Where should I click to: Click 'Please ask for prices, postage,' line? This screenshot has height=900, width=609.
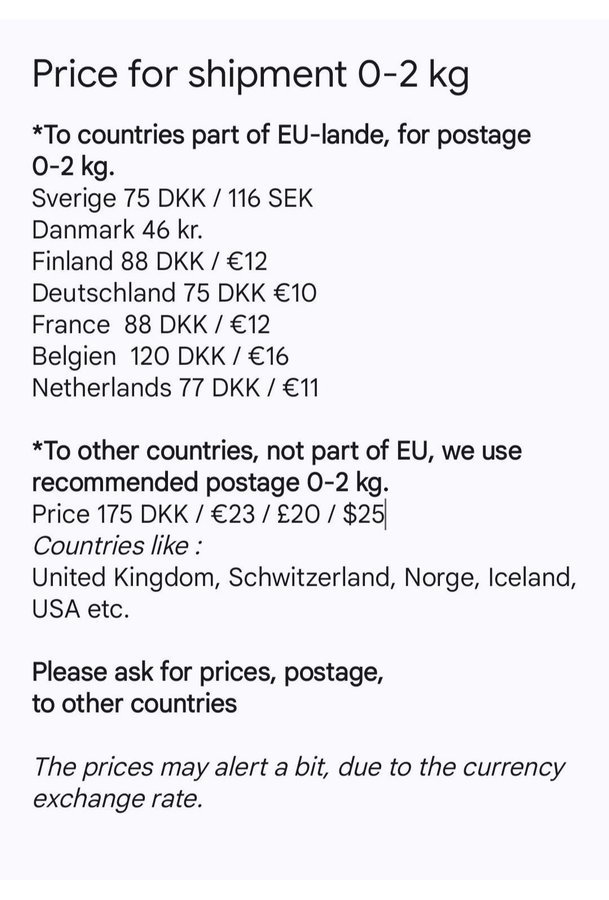coord(208,672)
